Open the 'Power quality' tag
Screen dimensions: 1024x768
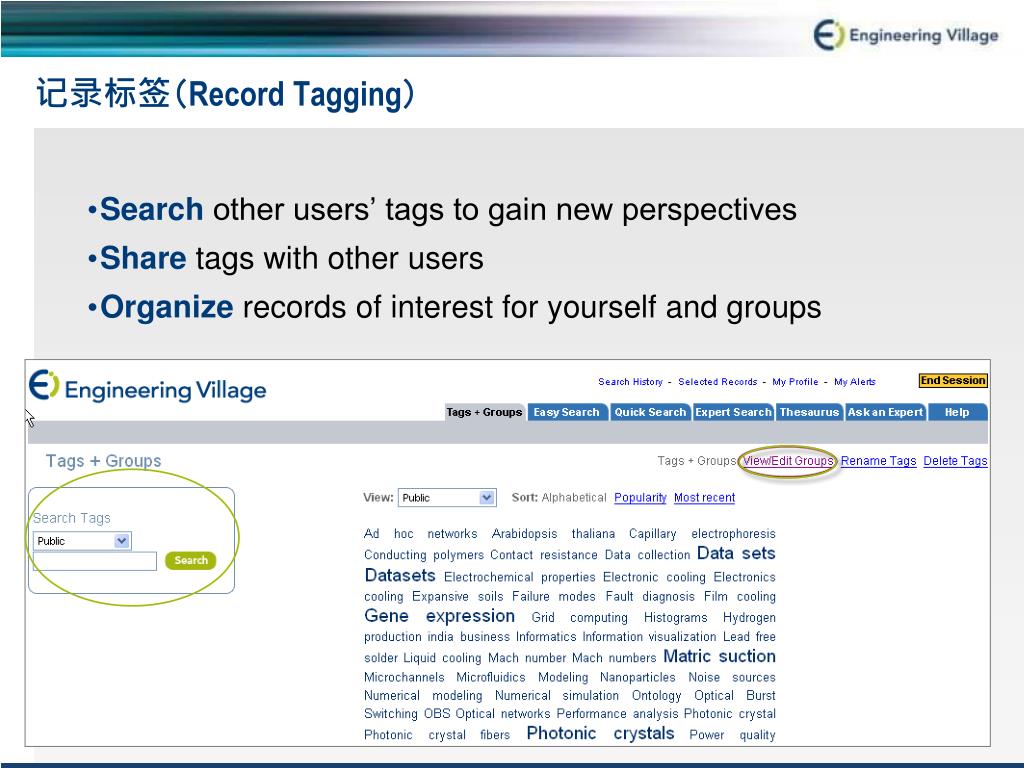(732, 735)
